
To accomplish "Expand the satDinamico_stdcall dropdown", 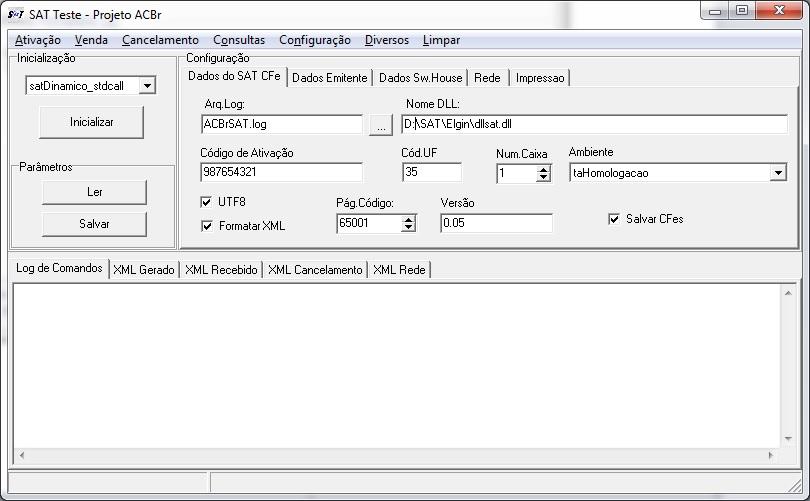I will [x=147, y=86].
